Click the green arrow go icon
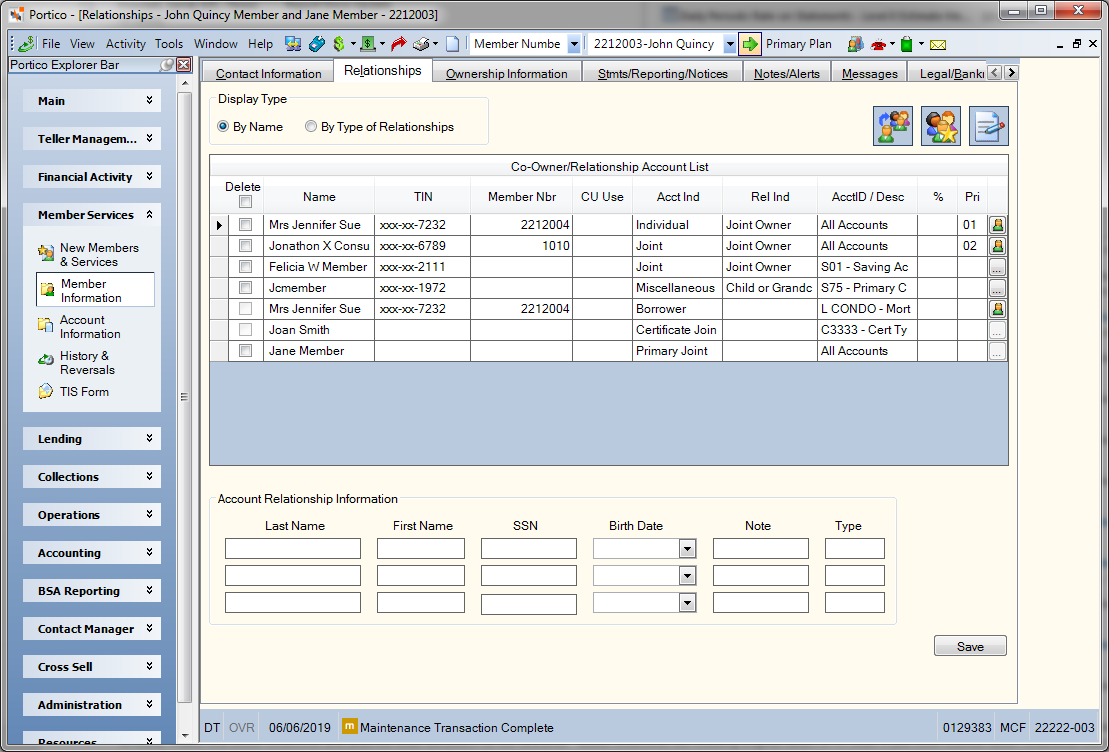Image resolution: width=1109 pixels, height=752 pixels. 749,44
